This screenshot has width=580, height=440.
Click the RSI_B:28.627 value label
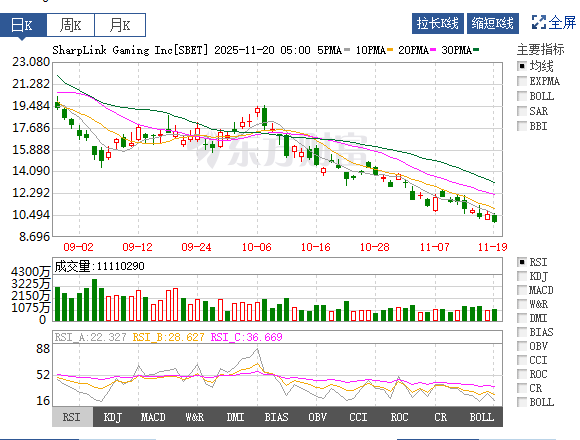pyautogui.click(x=168, y=337)
